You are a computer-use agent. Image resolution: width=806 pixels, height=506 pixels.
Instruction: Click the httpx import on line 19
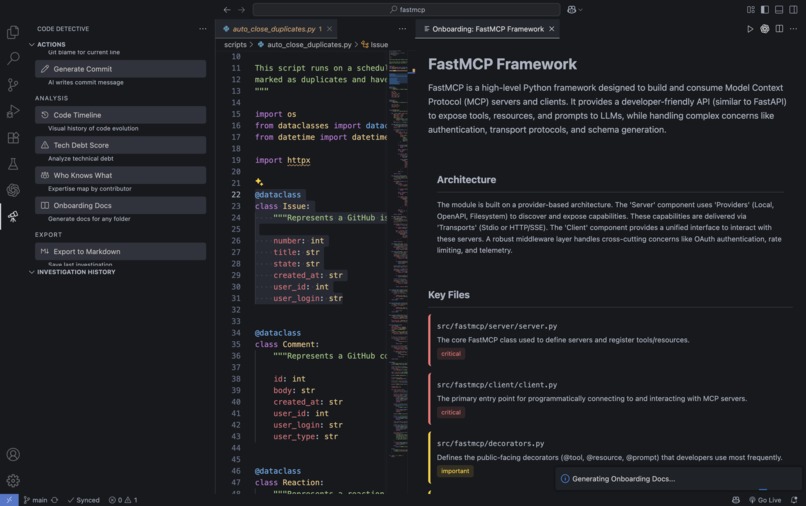tap(299, 160)
